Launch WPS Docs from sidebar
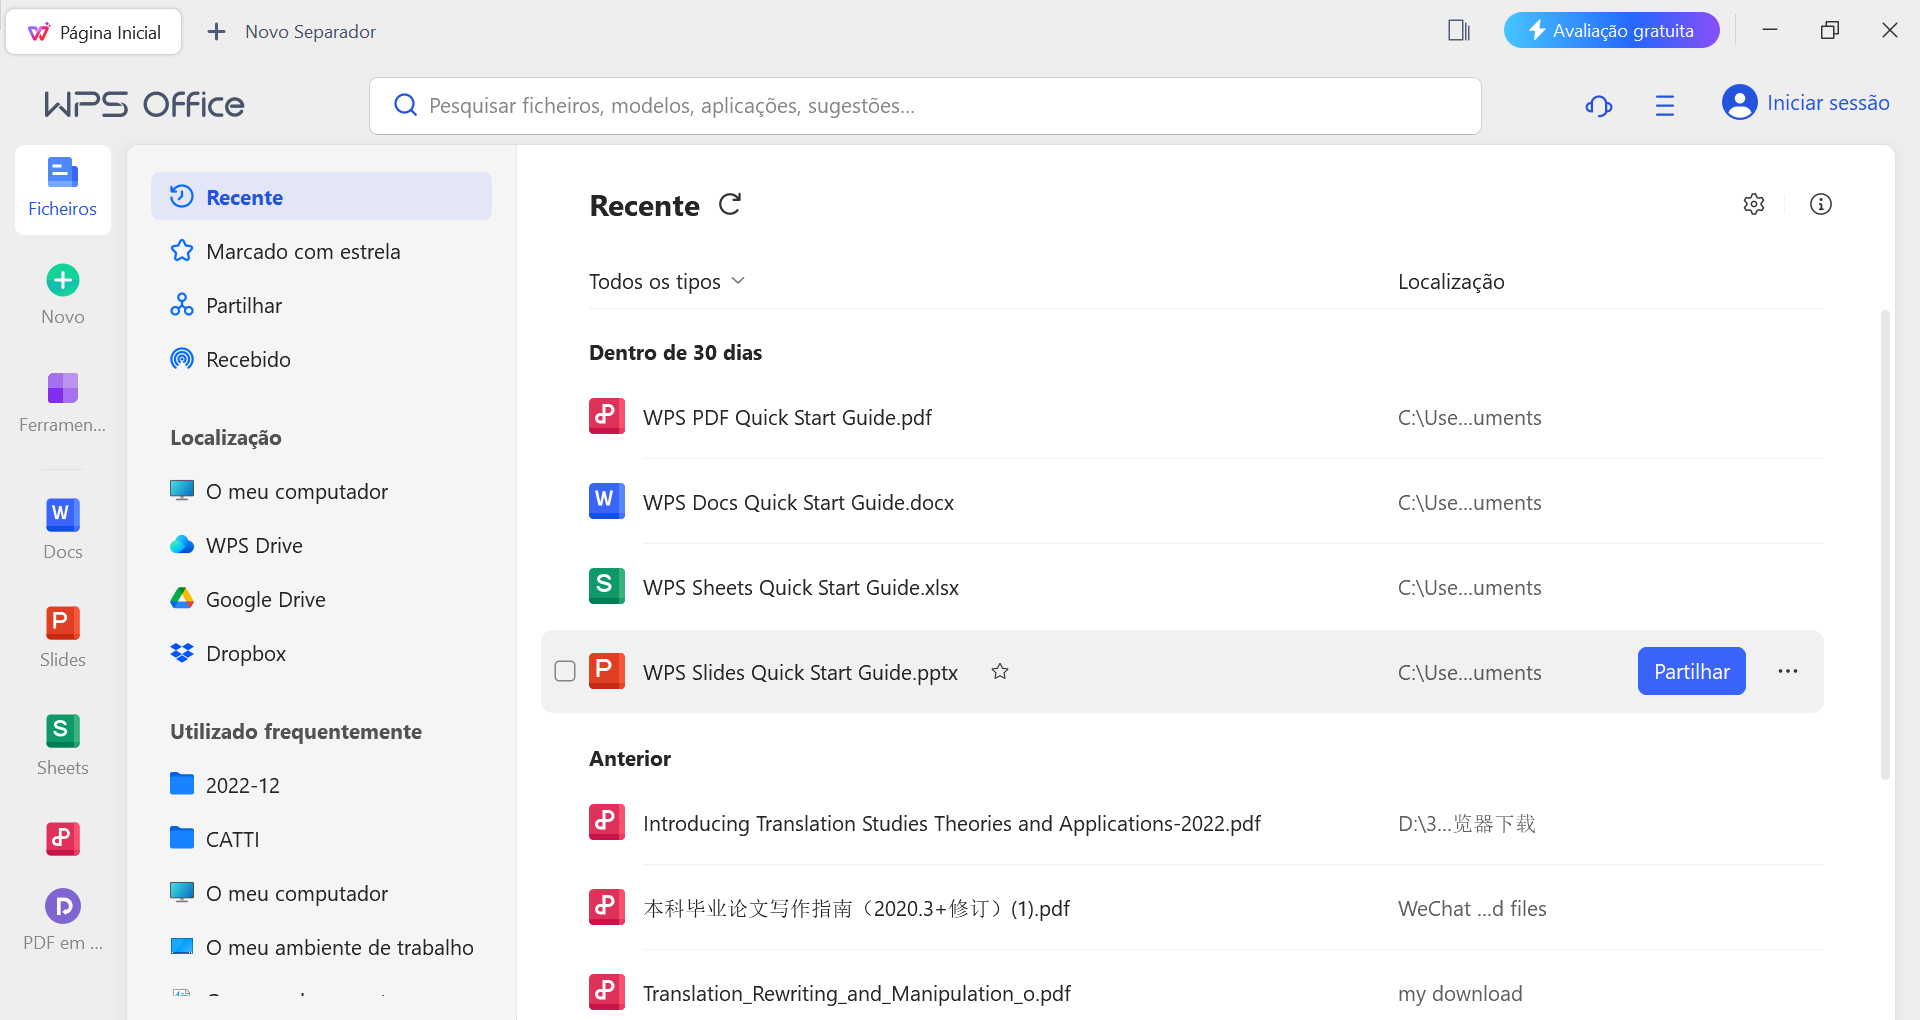1920x1020 pixels. point(62,529)
